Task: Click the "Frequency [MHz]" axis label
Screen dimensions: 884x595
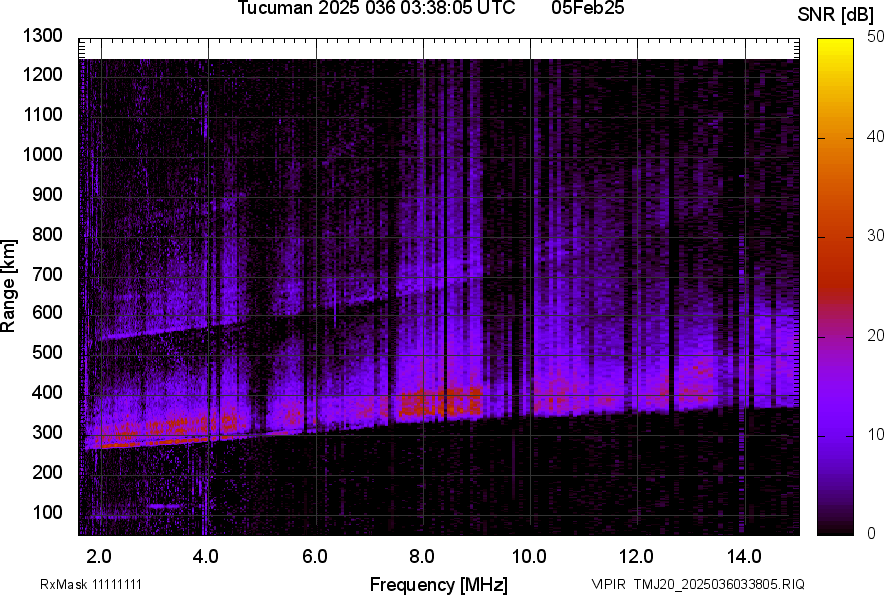Action: click(x=439, y=584)
